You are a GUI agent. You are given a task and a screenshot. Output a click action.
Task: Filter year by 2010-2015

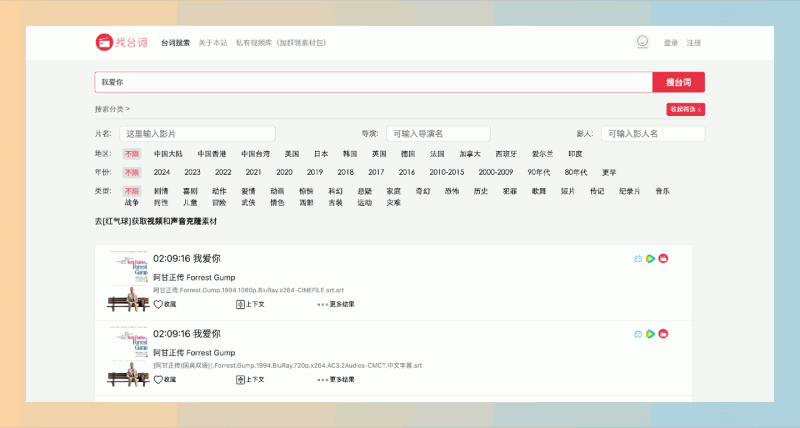(447, 172)
